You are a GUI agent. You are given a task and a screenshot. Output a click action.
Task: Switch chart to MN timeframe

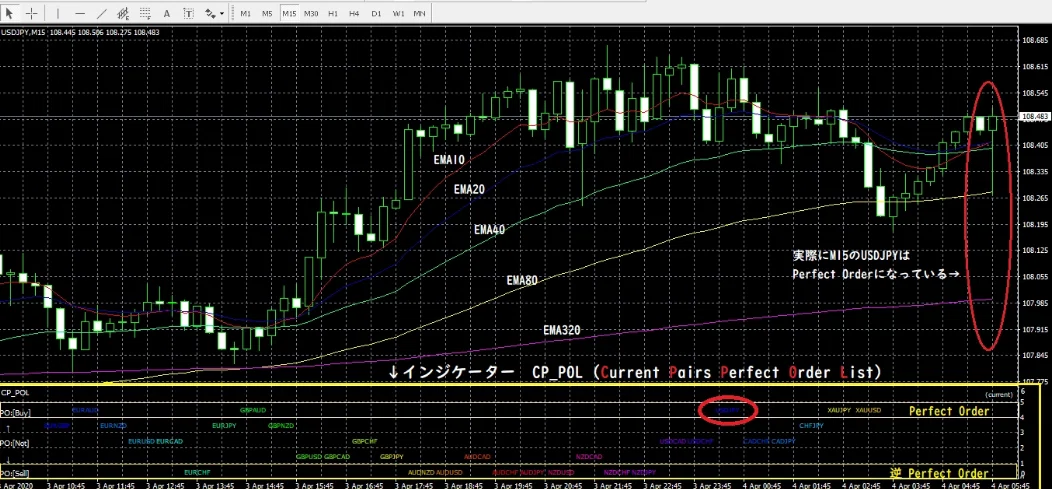tap(419, 13)
